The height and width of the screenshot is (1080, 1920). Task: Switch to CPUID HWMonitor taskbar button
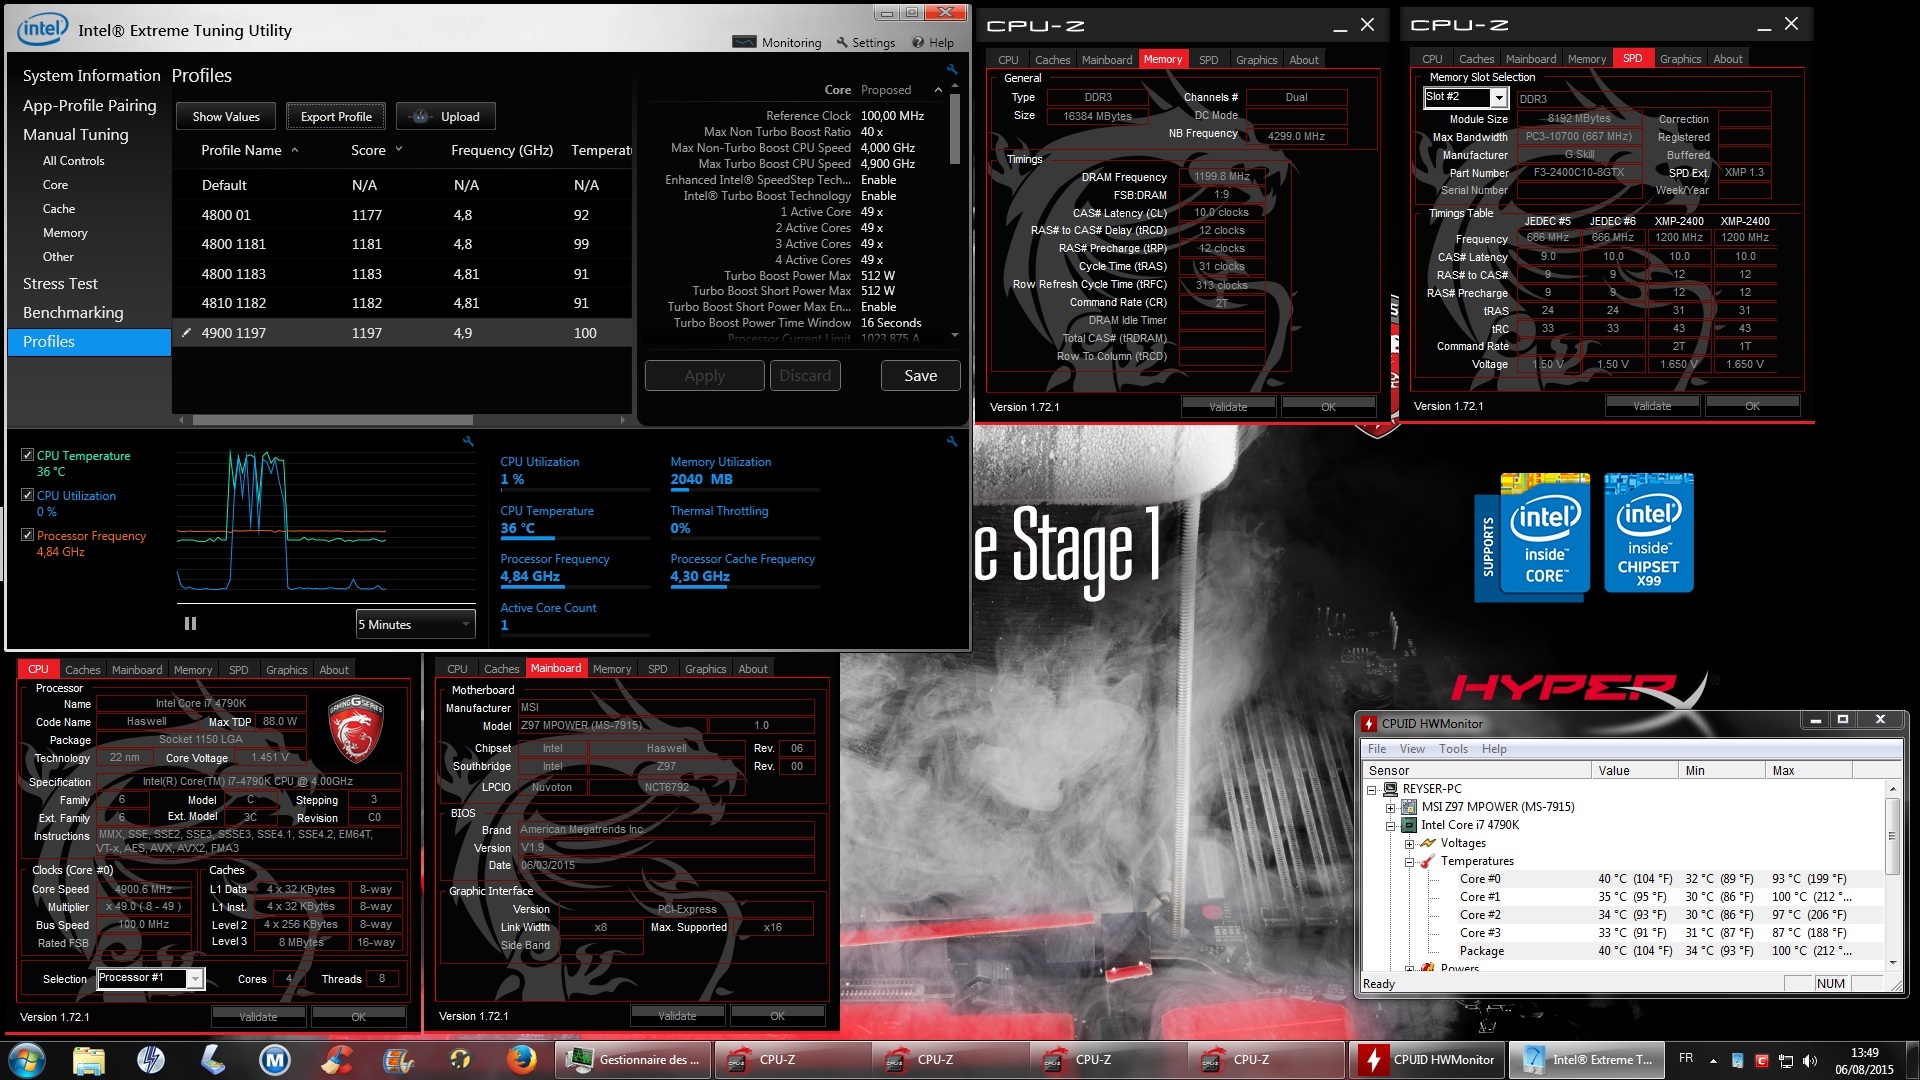[x=1426, y=1060]
